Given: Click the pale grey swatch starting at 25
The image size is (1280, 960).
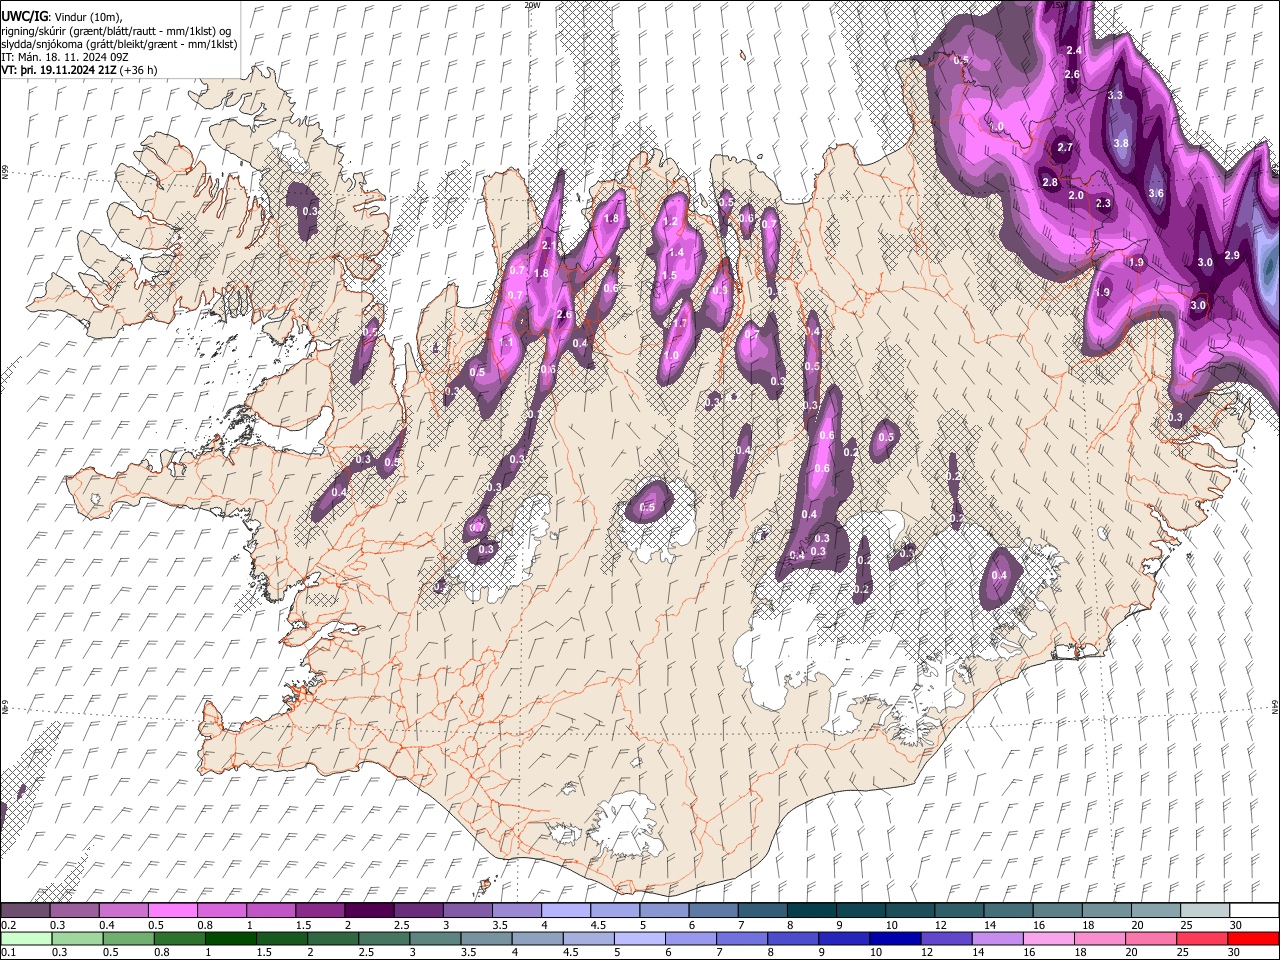Looking at the screenshot, I should (x=1205, y=911).
